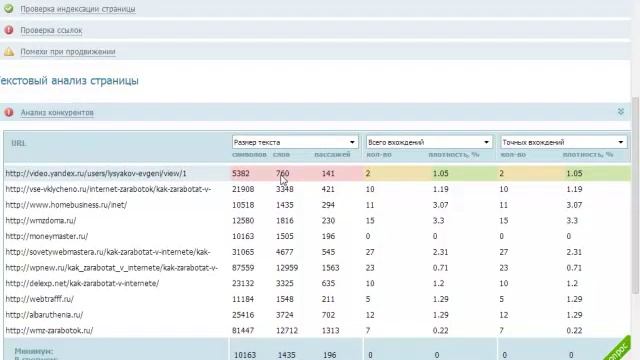This screenshot has height=360, width=640.
Task: Open the Помехи при продвижении section
Action: (x=68, y=52)
